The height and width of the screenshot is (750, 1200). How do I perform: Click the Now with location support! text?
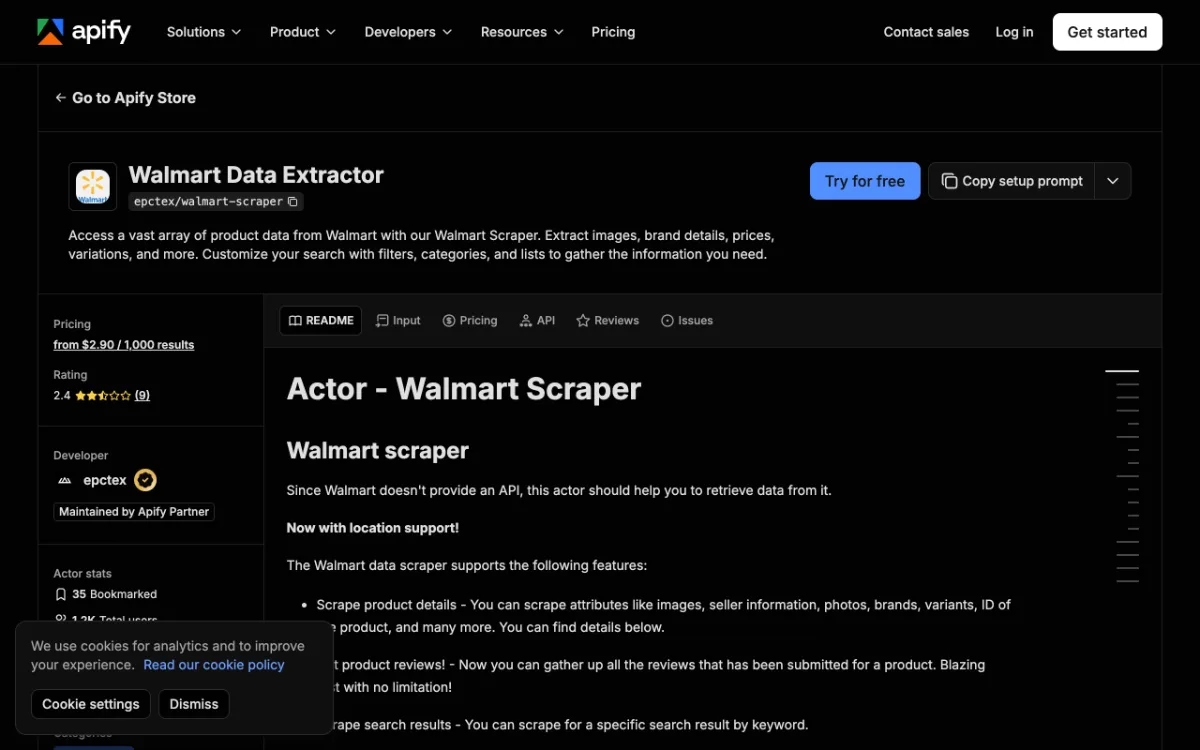(373, 528)
